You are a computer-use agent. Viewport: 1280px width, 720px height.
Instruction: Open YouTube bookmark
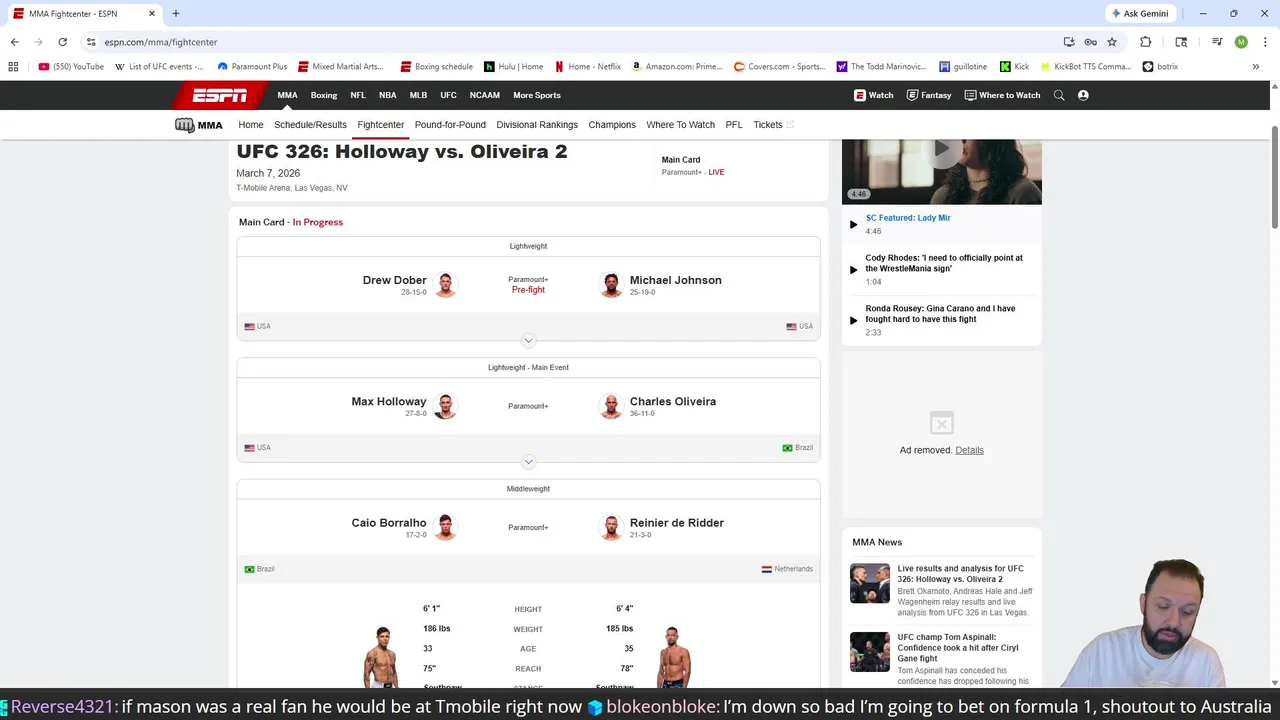coord(71,67)
